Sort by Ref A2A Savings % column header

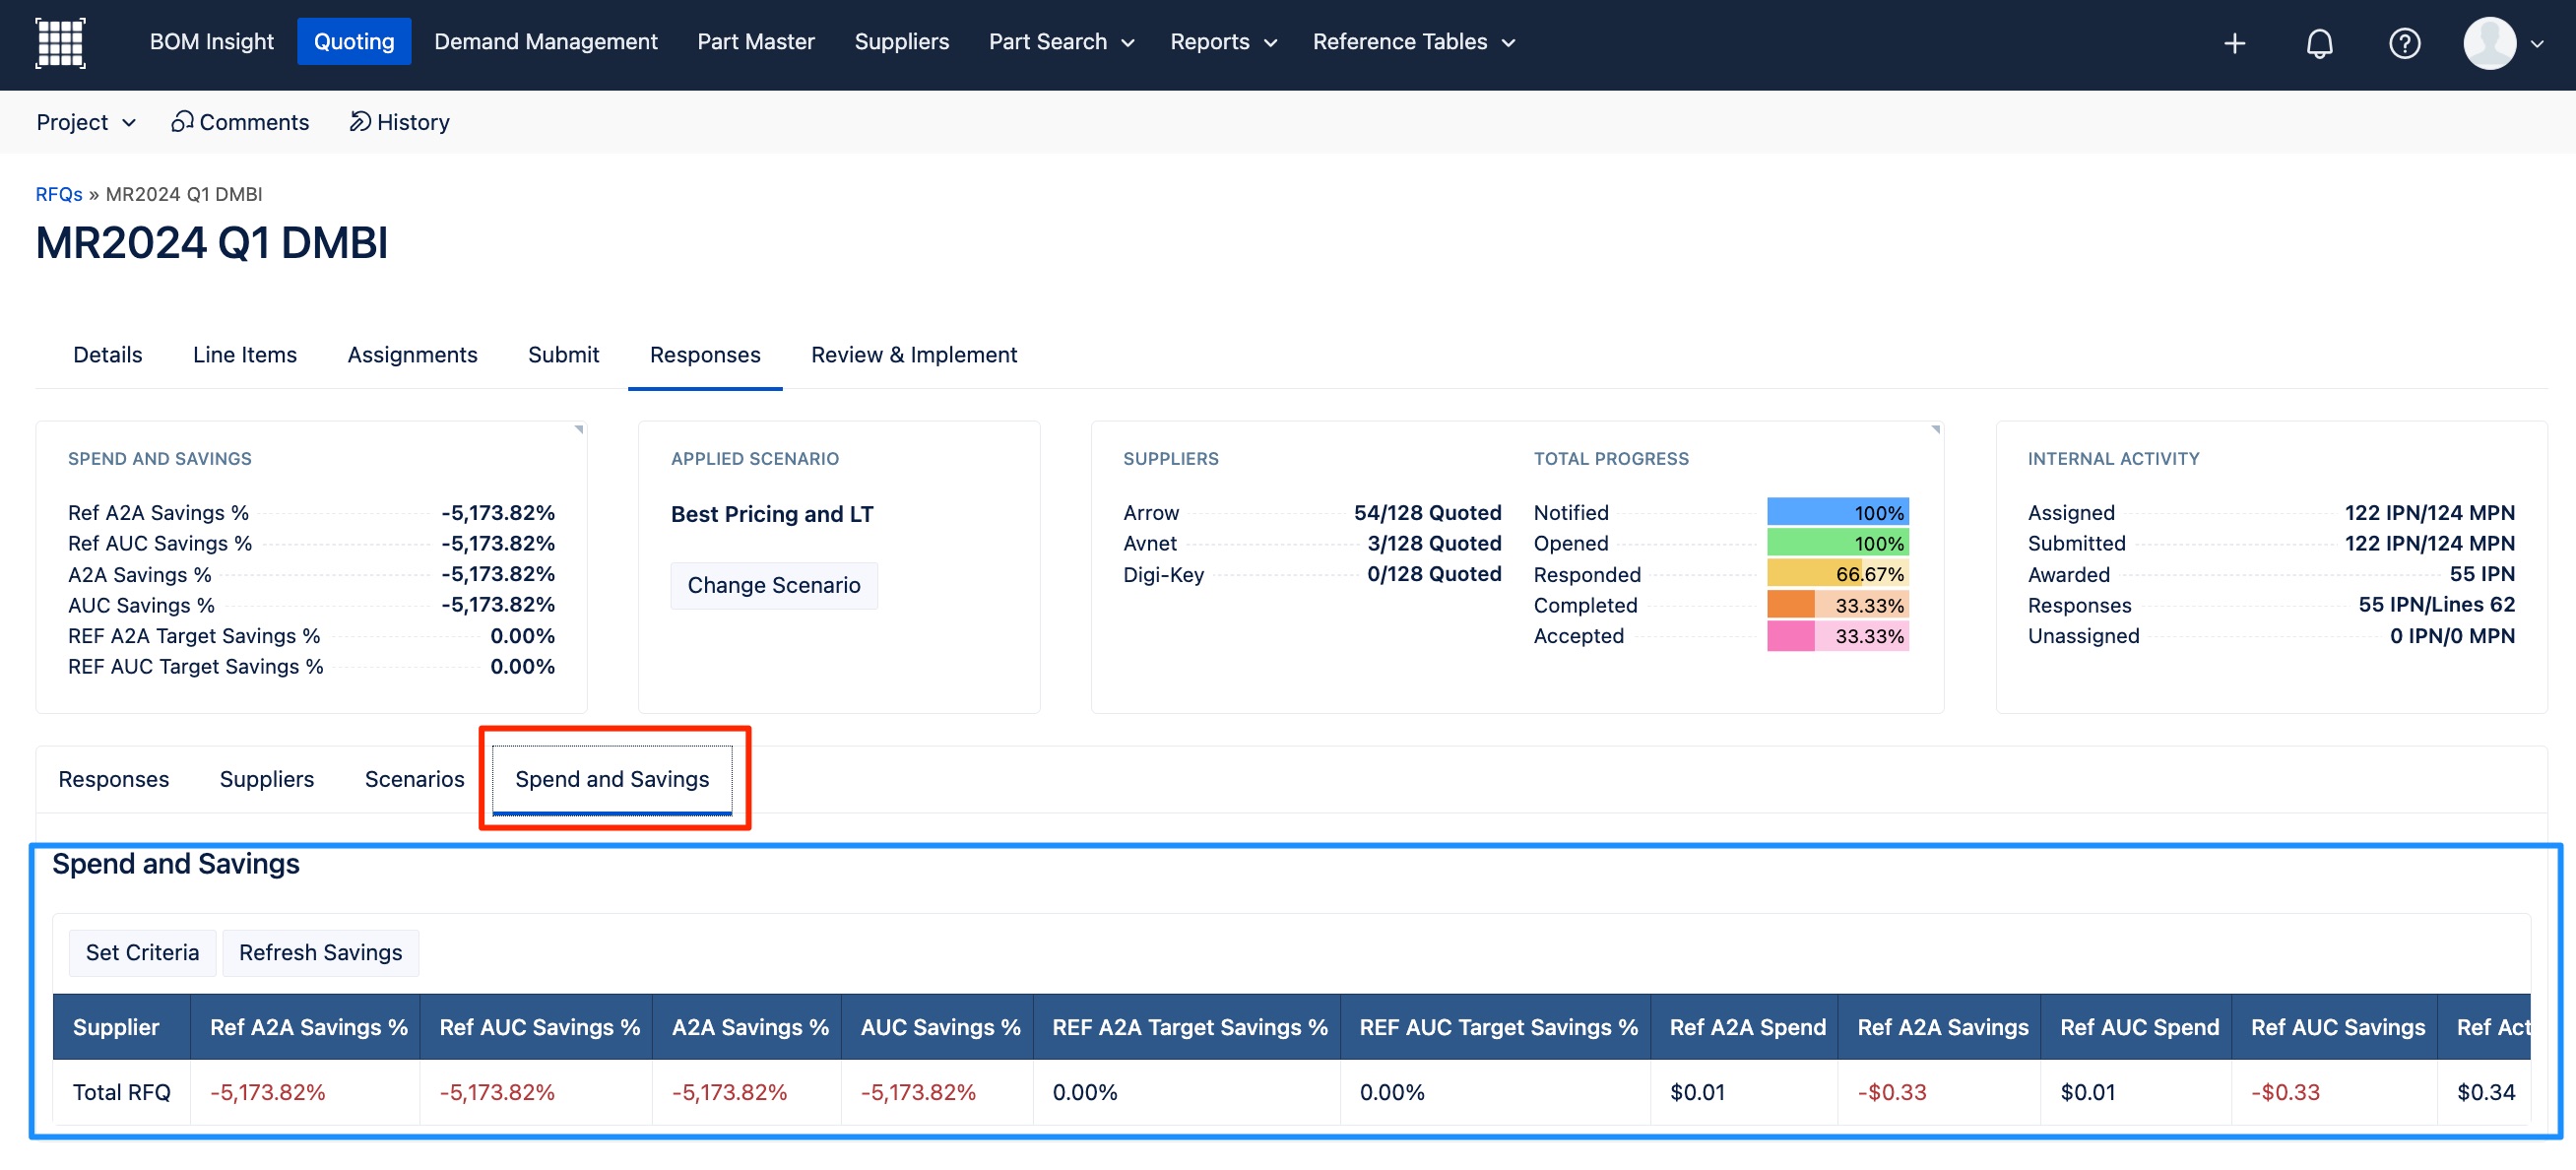[x=305, y=1027]
